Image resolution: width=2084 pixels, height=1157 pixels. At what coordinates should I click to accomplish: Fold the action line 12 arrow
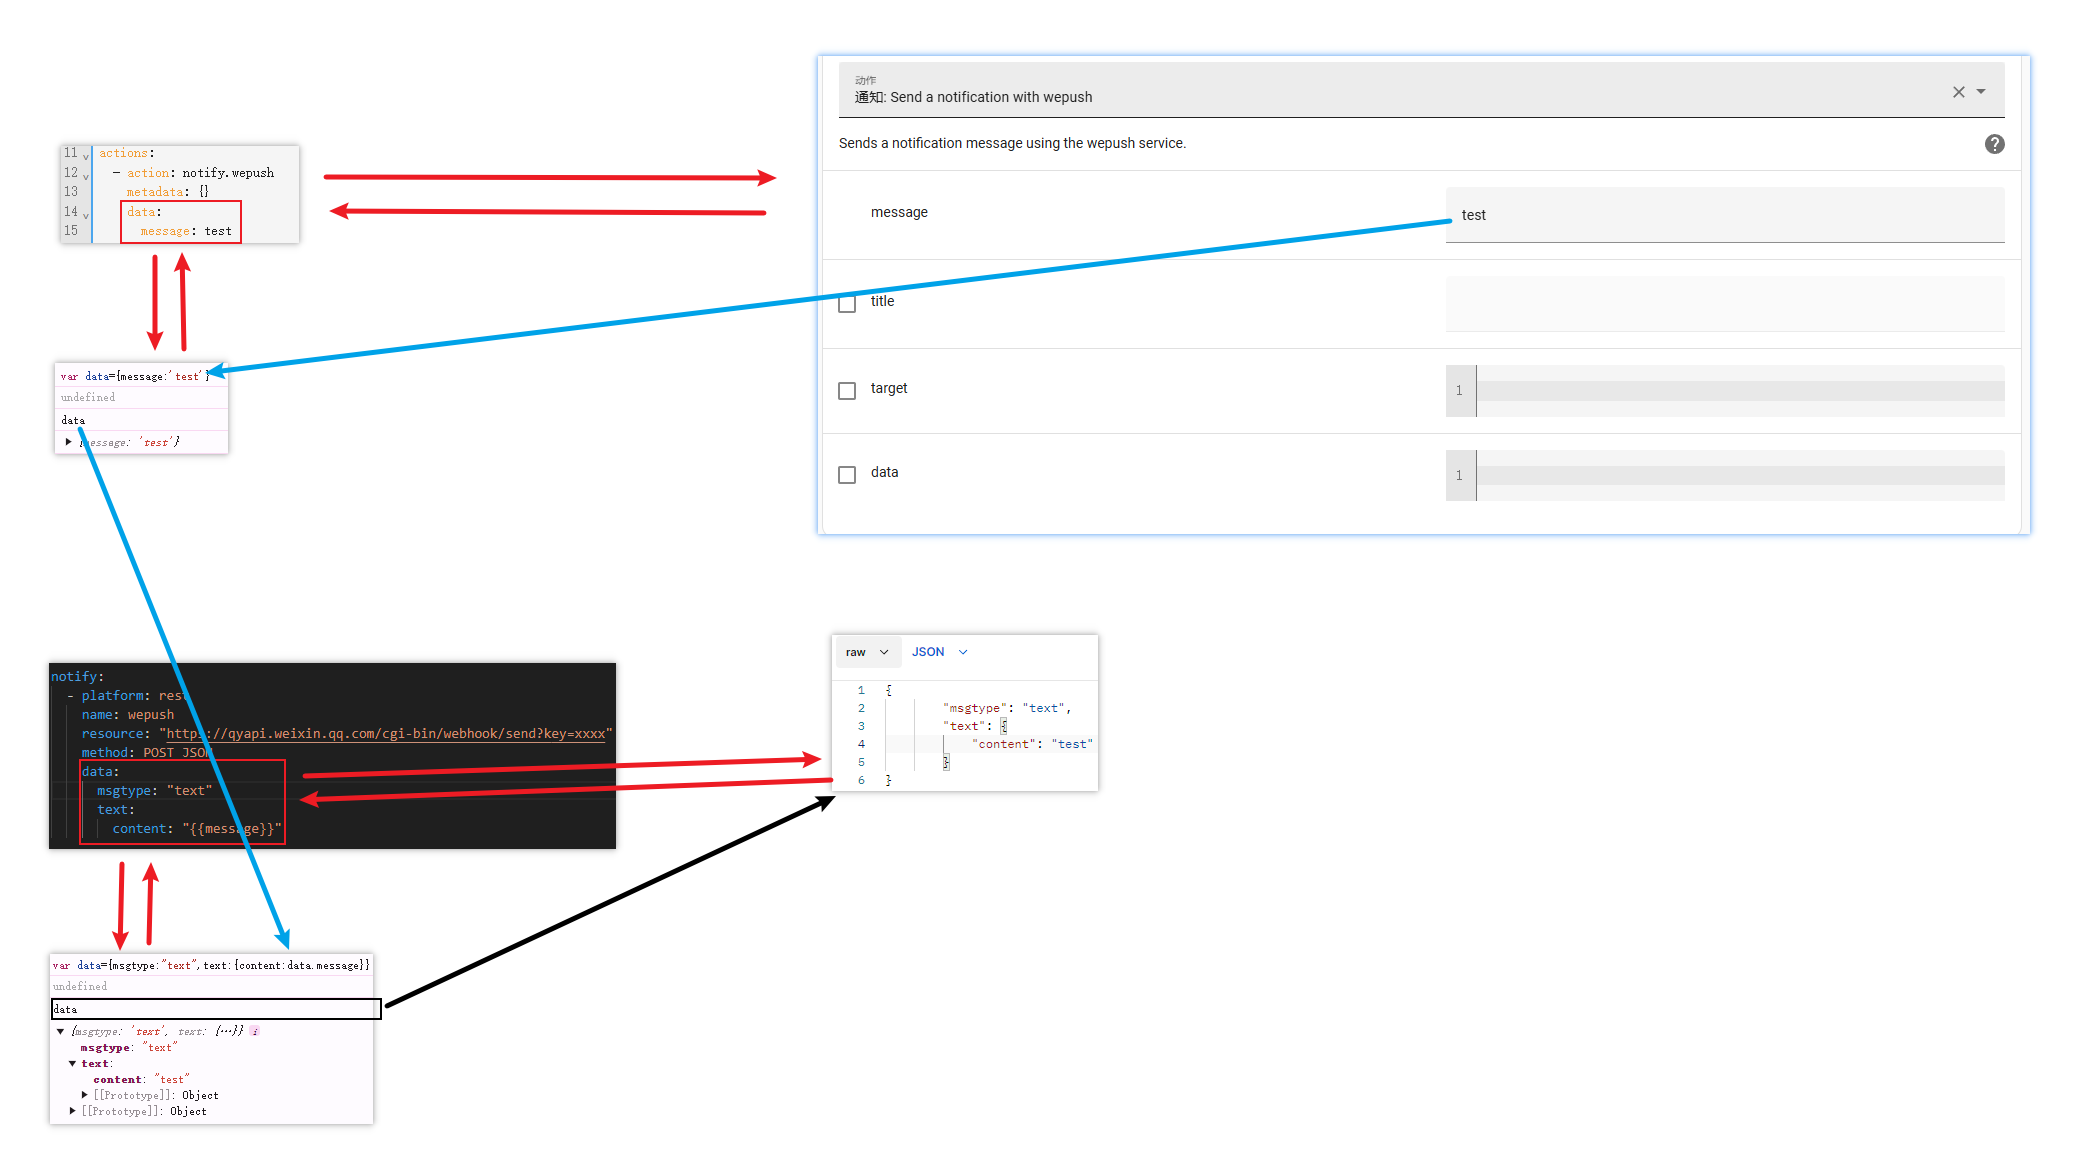click(x=86, y=176)
